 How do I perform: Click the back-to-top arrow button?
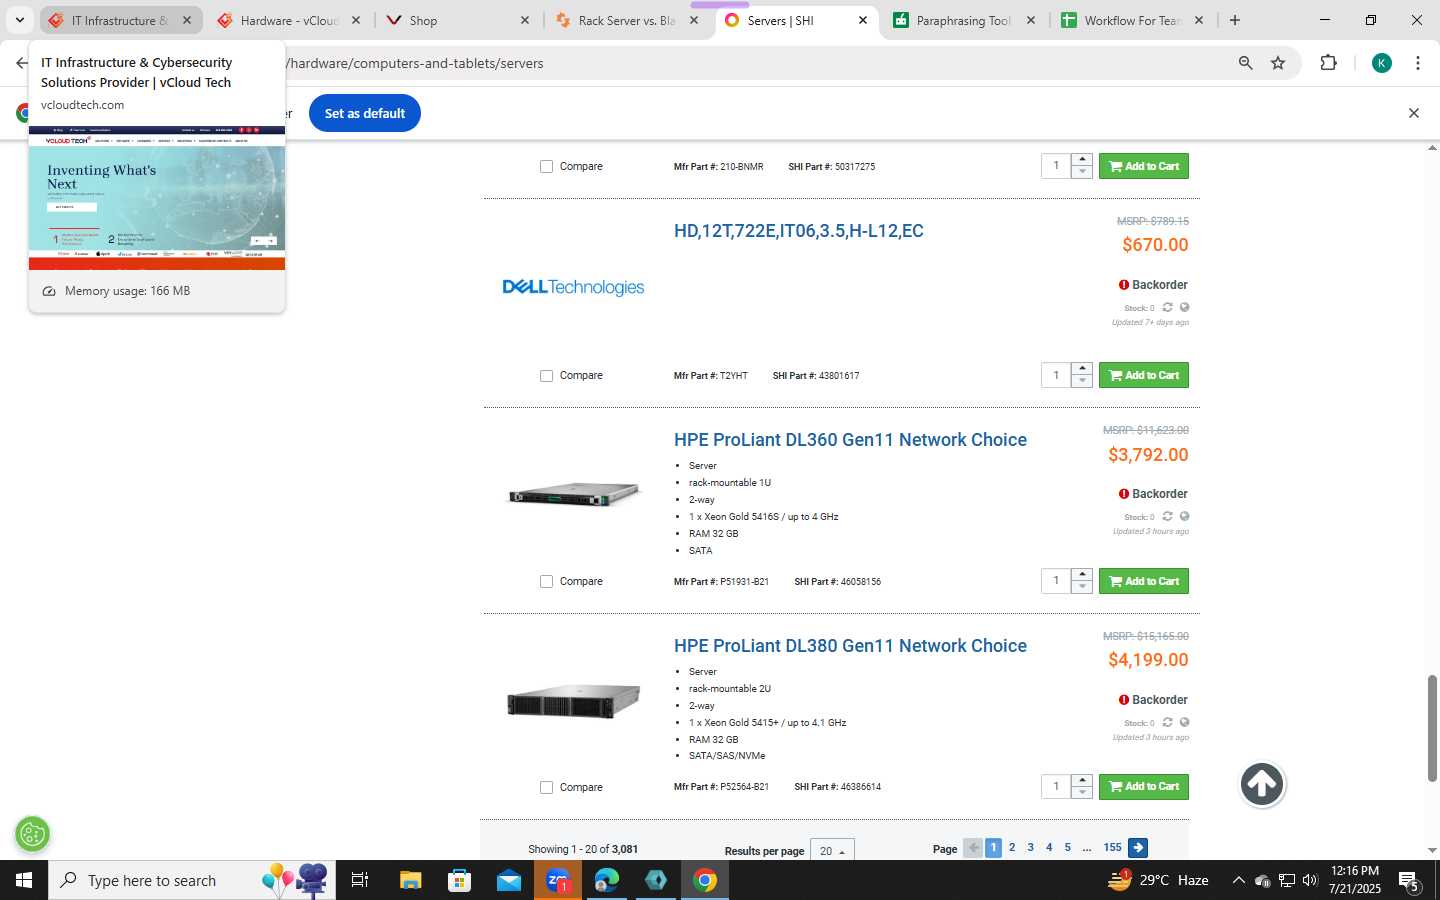(1262, 785)
